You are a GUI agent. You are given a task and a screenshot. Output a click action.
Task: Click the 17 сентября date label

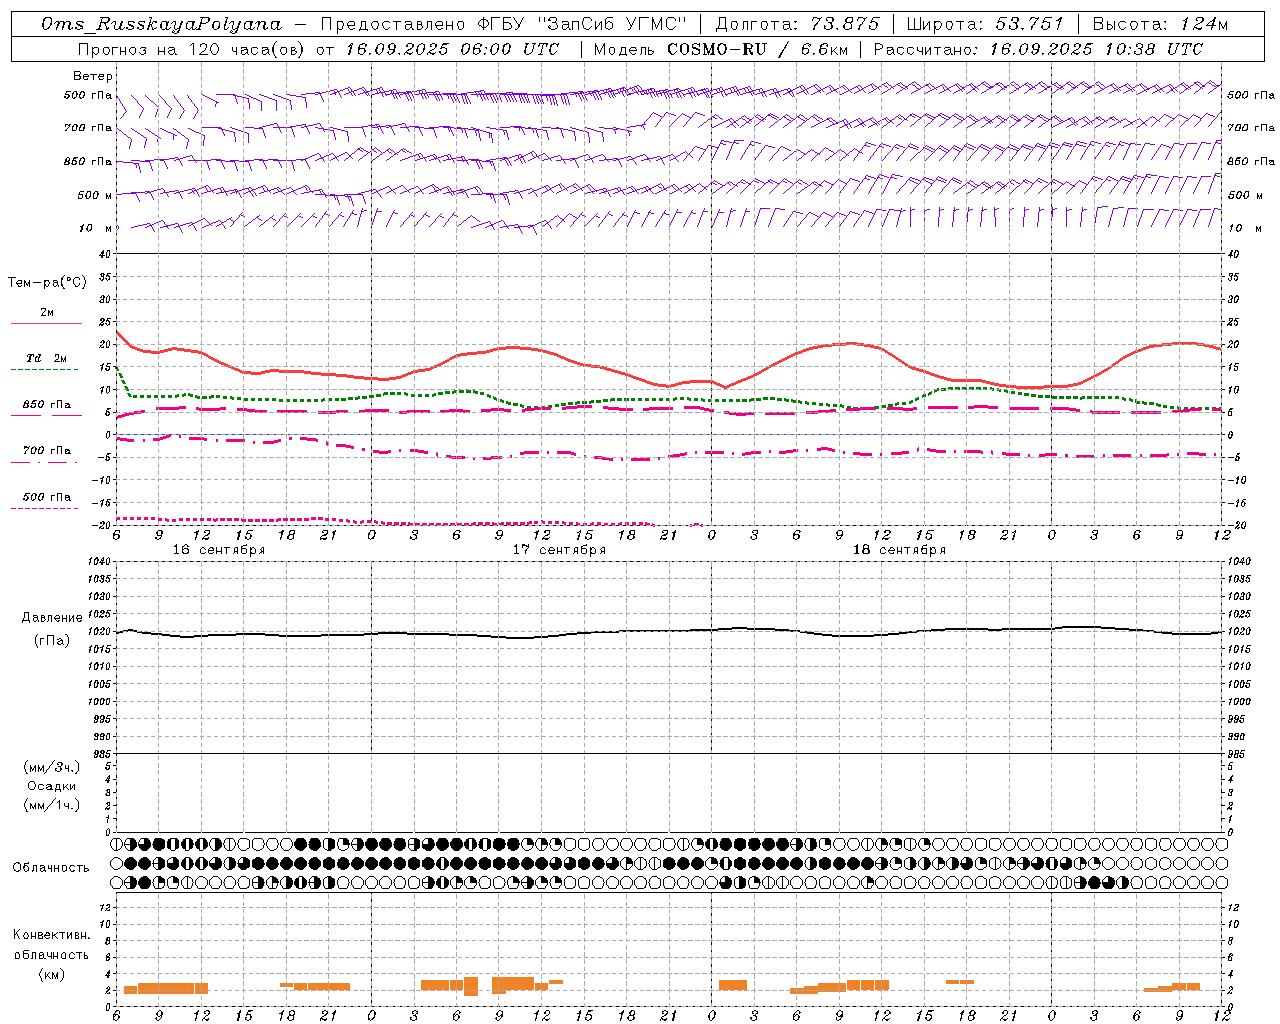559,550
